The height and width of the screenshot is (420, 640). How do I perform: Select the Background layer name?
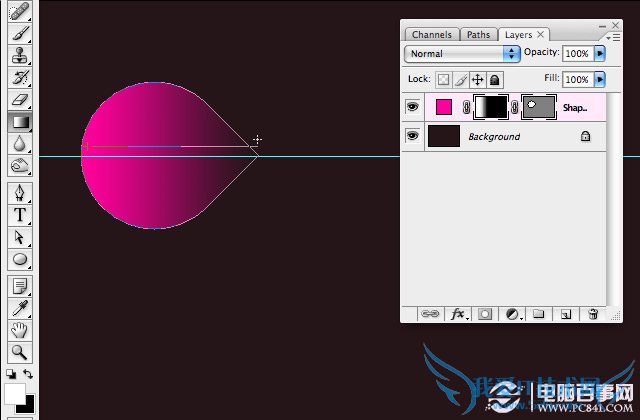[x=494, y=136]
